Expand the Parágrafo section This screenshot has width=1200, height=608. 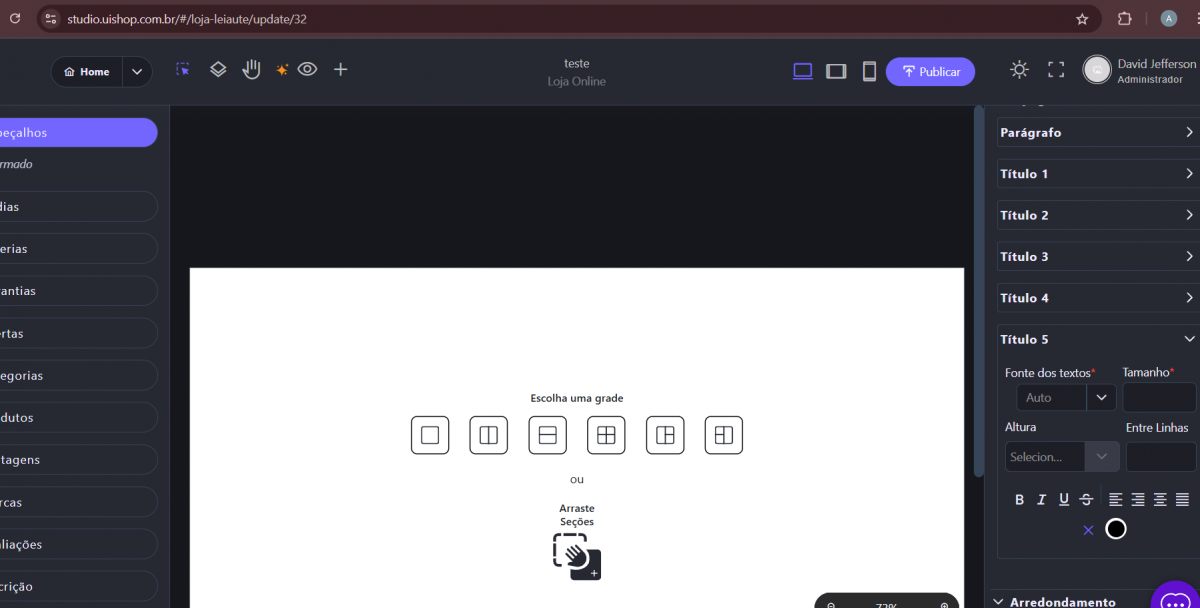1097,133
